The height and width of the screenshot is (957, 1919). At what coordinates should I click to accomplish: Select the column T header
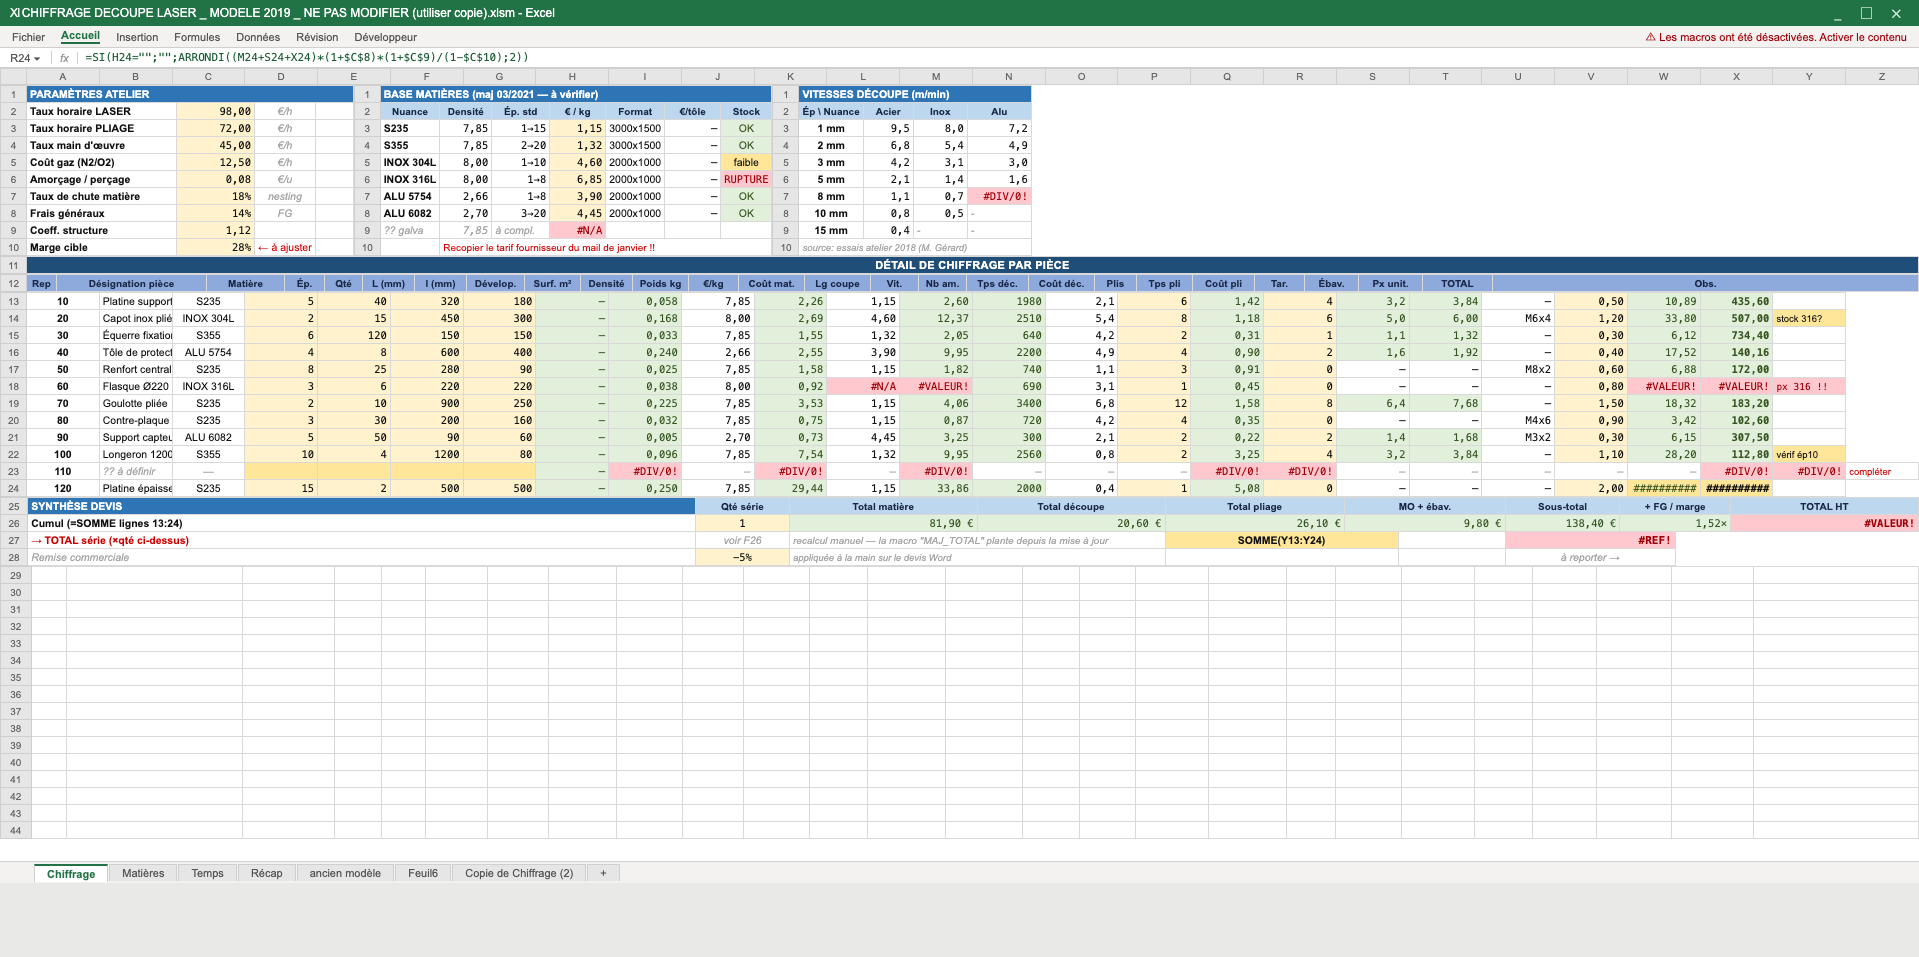(x=1445, y=76)
